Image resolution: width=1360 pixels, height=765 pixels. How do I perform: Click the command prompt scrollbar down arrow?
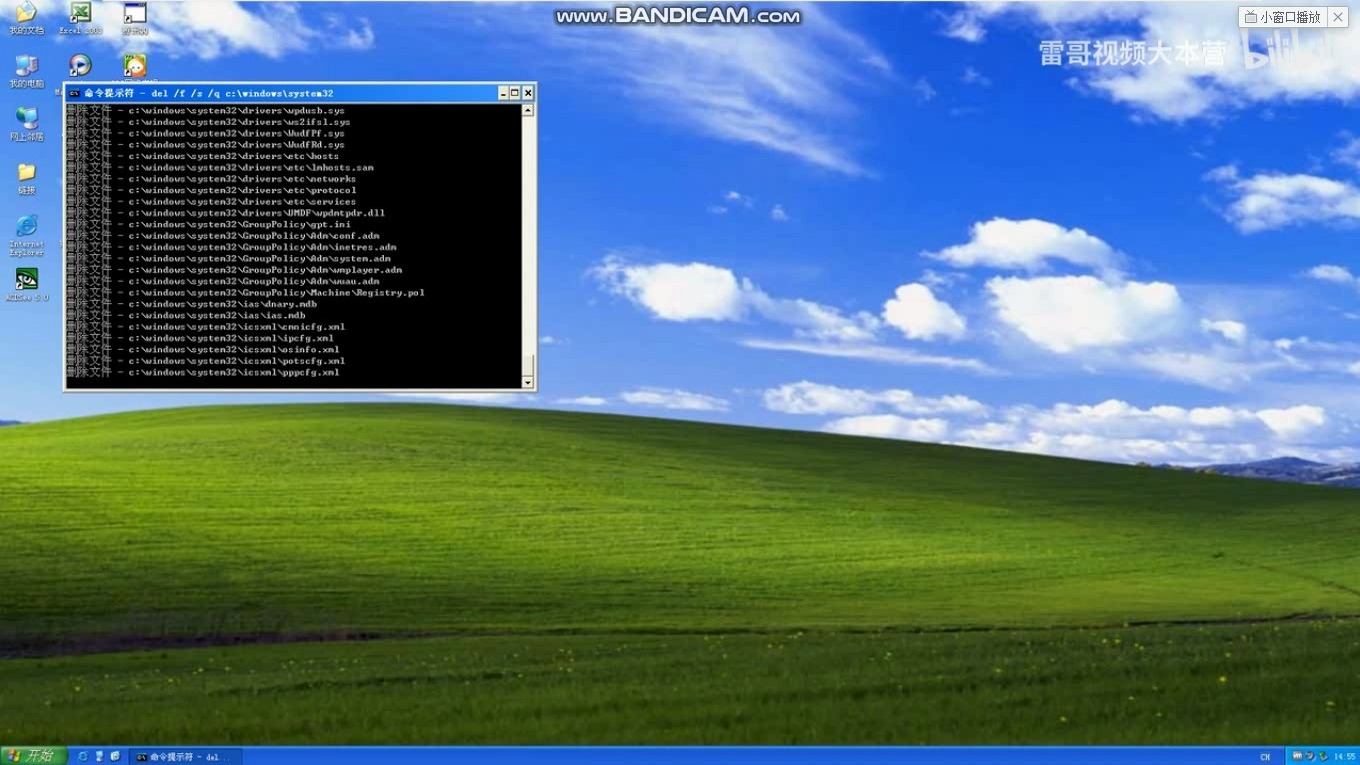(528, 382)
